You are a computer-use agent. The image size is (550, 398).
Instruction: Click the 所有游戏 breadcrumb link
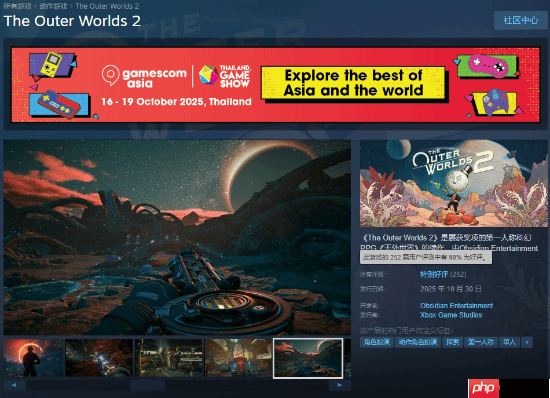(17, 6)
